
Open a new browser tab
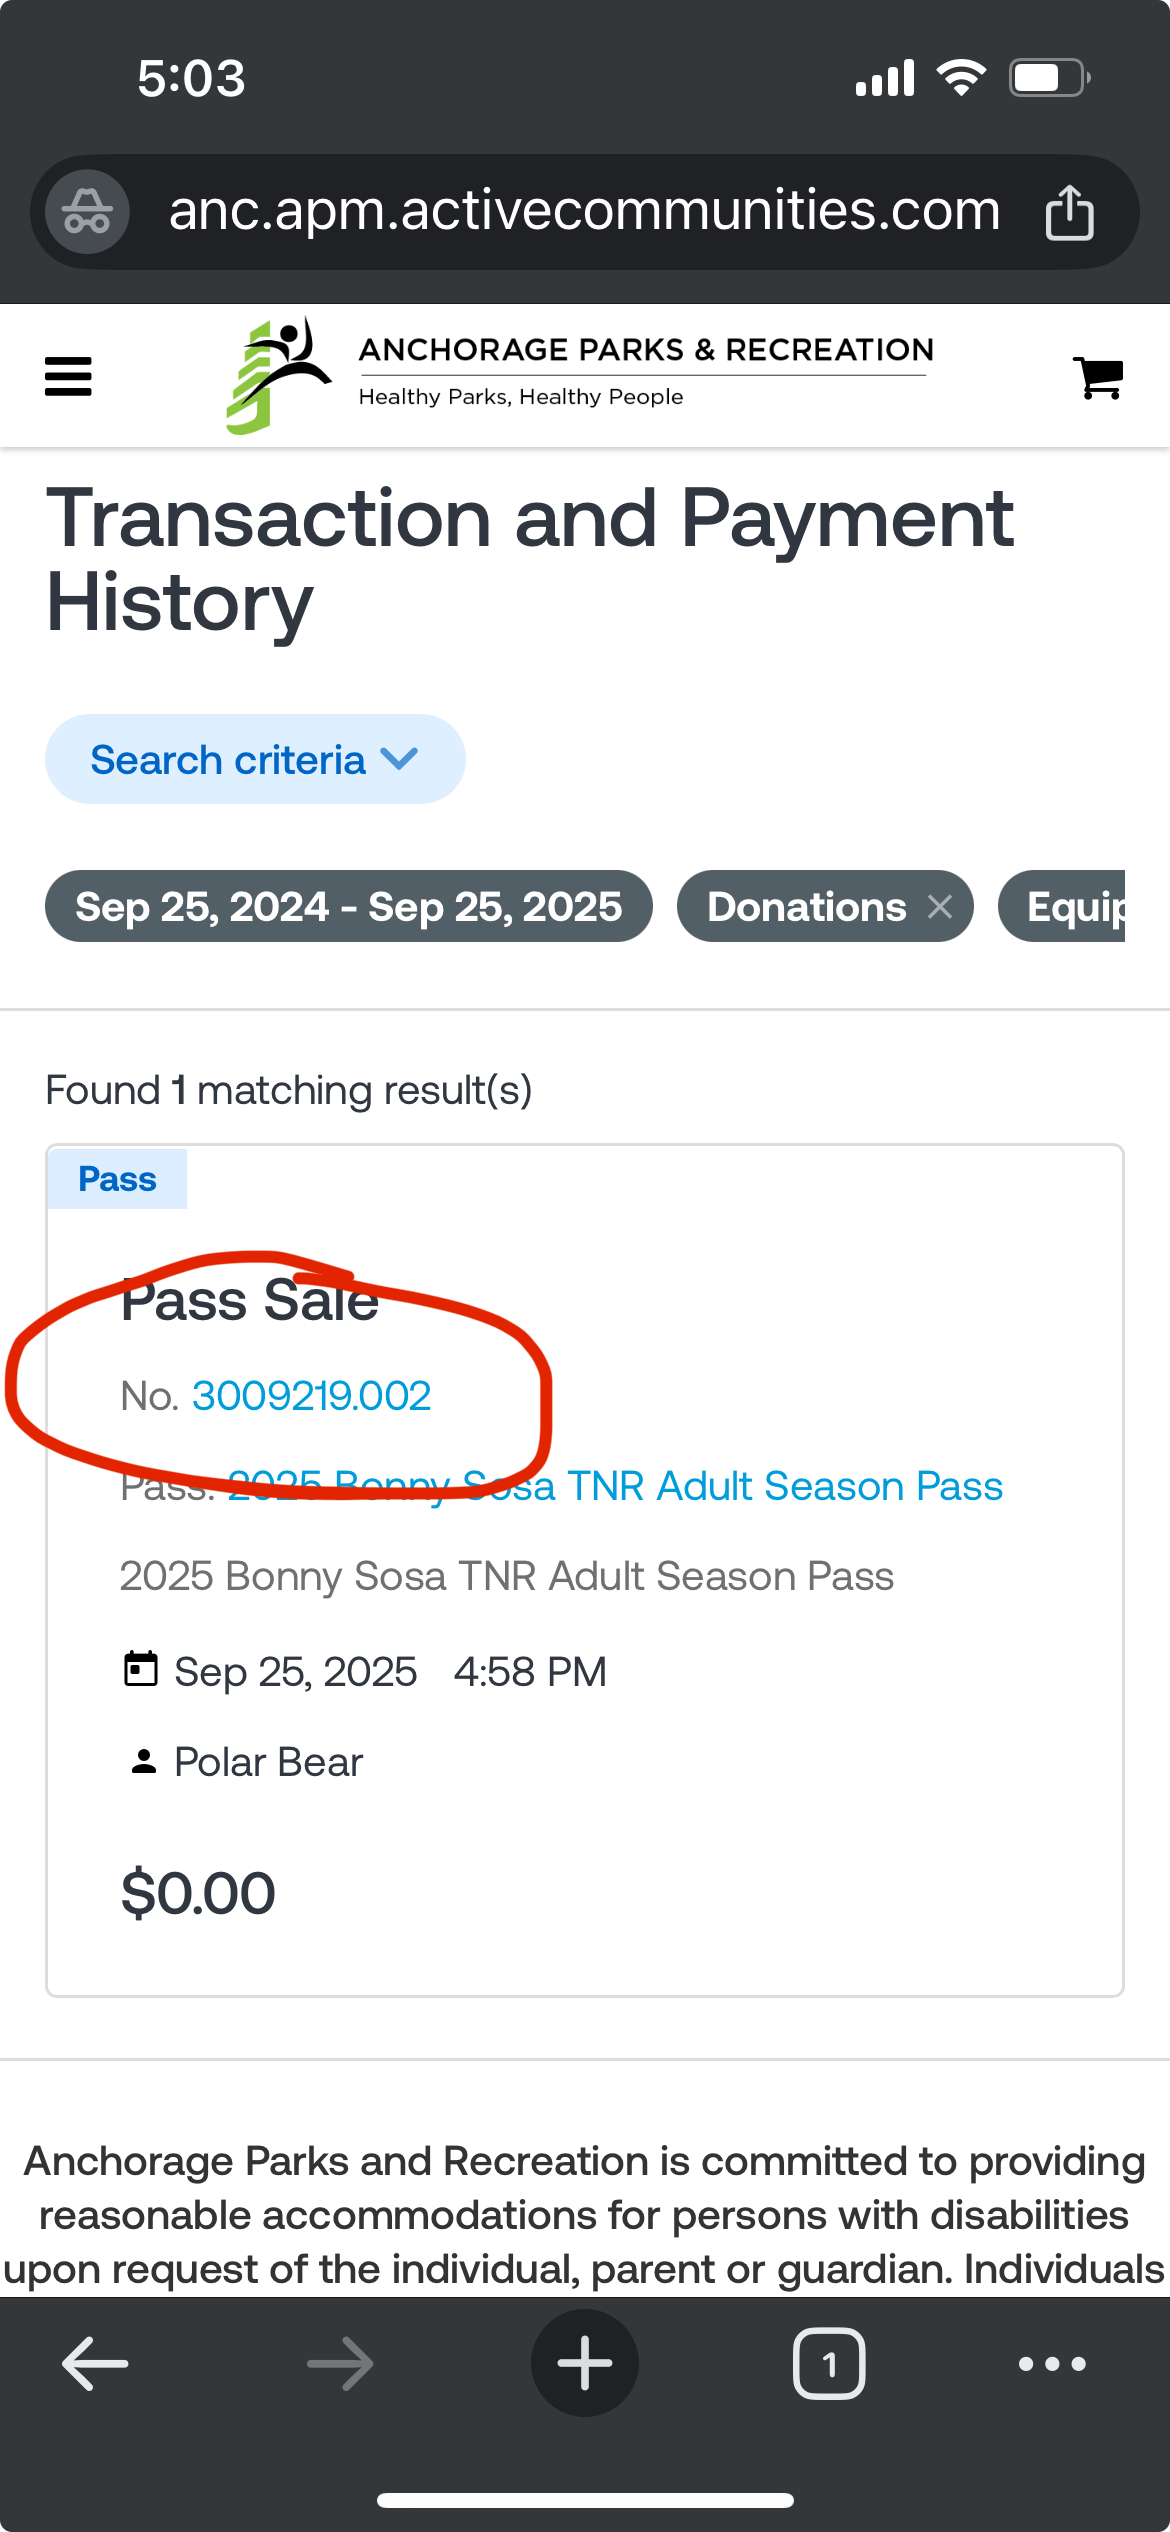click(x=584, y=2364)
